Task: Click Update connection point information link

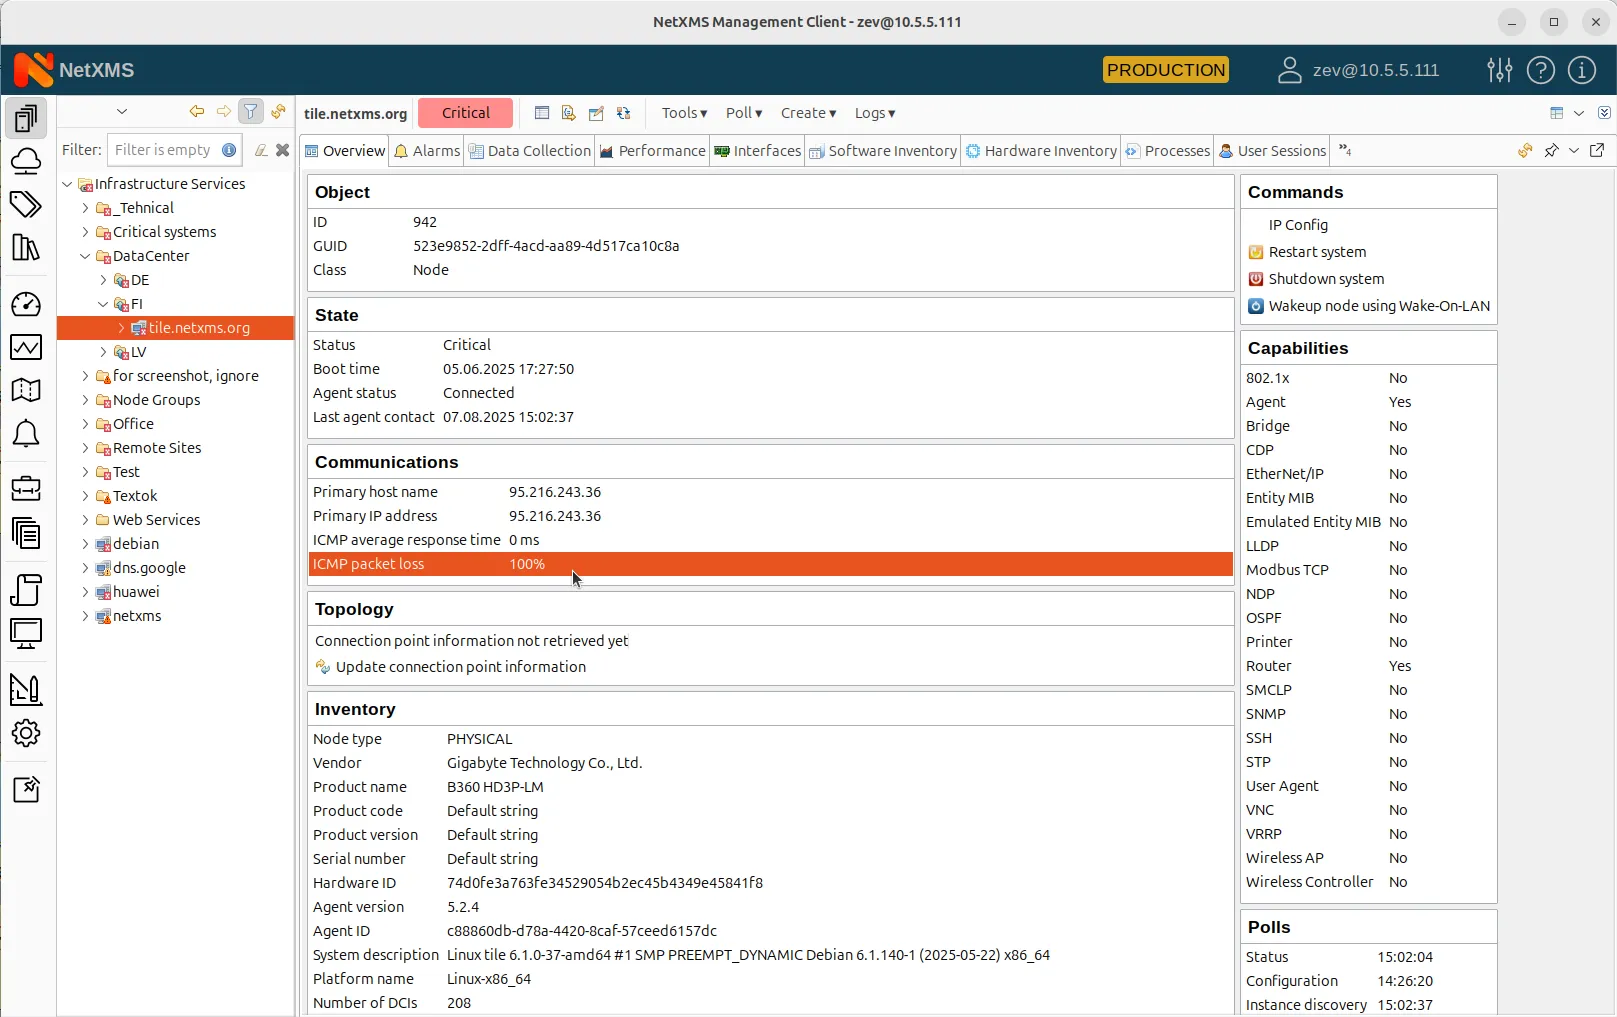Action: tap(461, 666)
